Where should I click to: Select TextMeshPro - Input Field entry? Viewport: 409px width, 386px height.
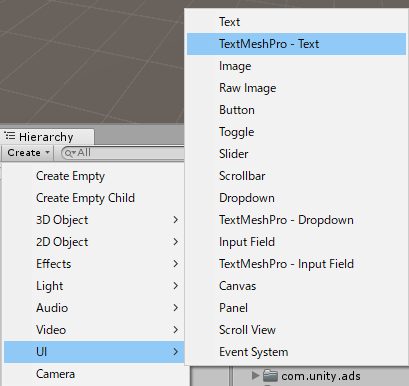[296, 264]
